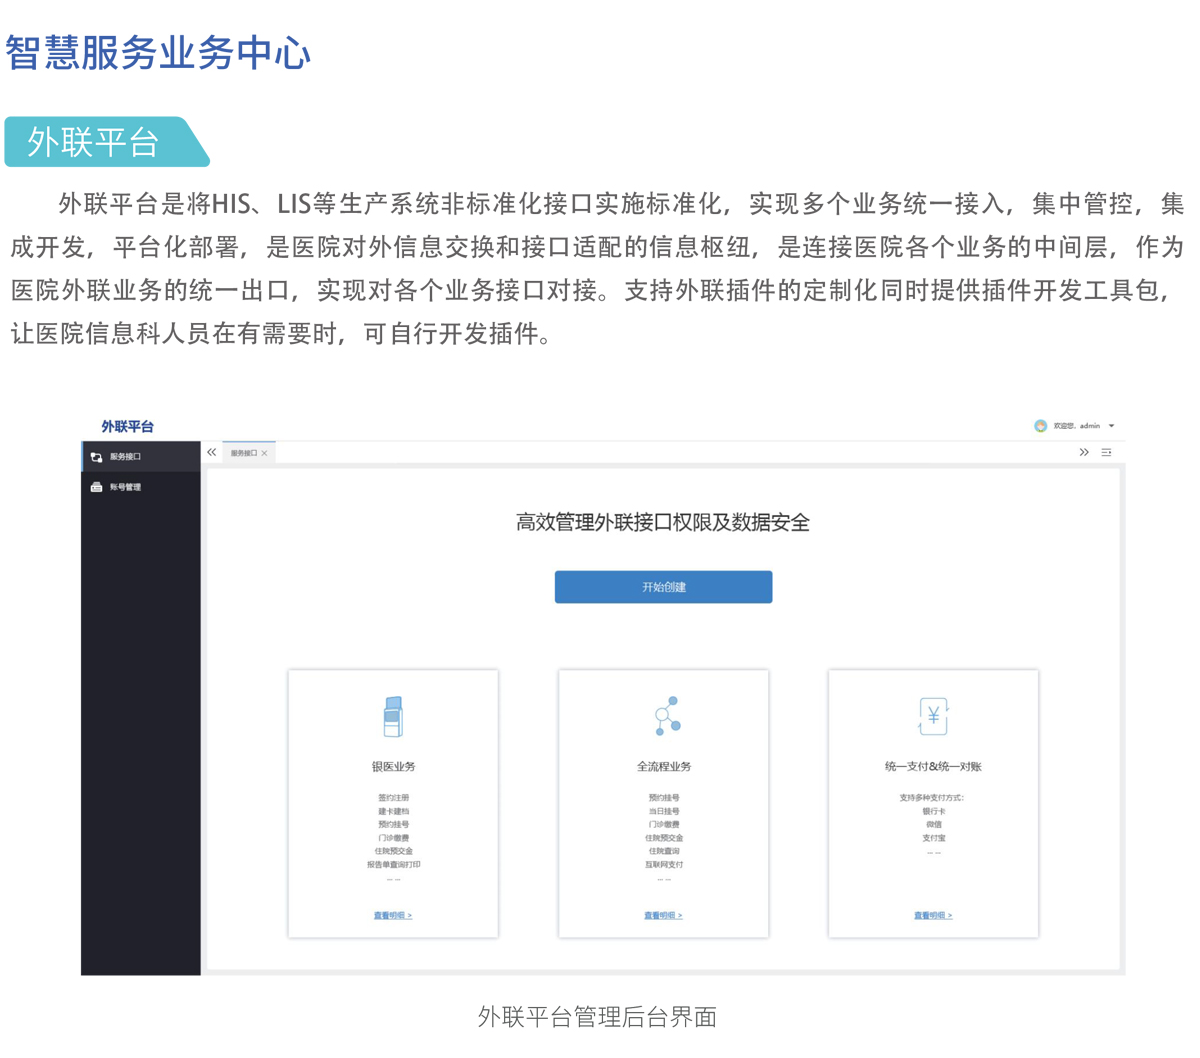This screenshot has height=1058, width=1200.
Task: Switch to the 服务接口 tab
Action: pyautogui.click(x=243, y=453)
